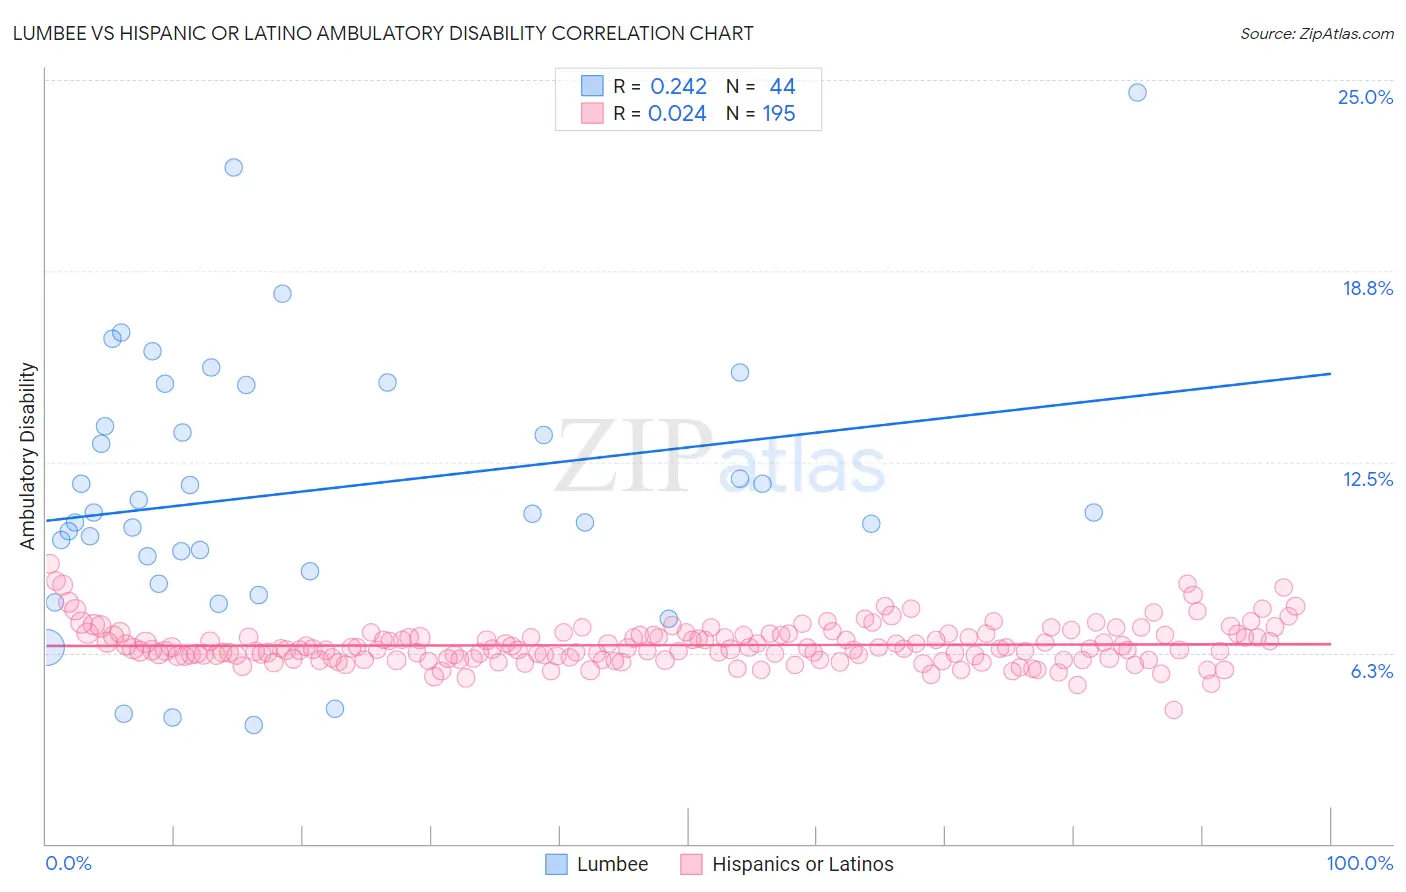
Task: Click the 18.8% y-axis label
Action: tap(1367, 288)
